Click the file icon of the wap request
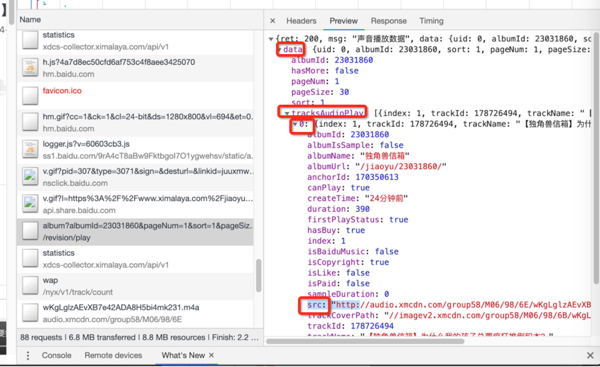This screenshot has height=367, width=600. 30,285
